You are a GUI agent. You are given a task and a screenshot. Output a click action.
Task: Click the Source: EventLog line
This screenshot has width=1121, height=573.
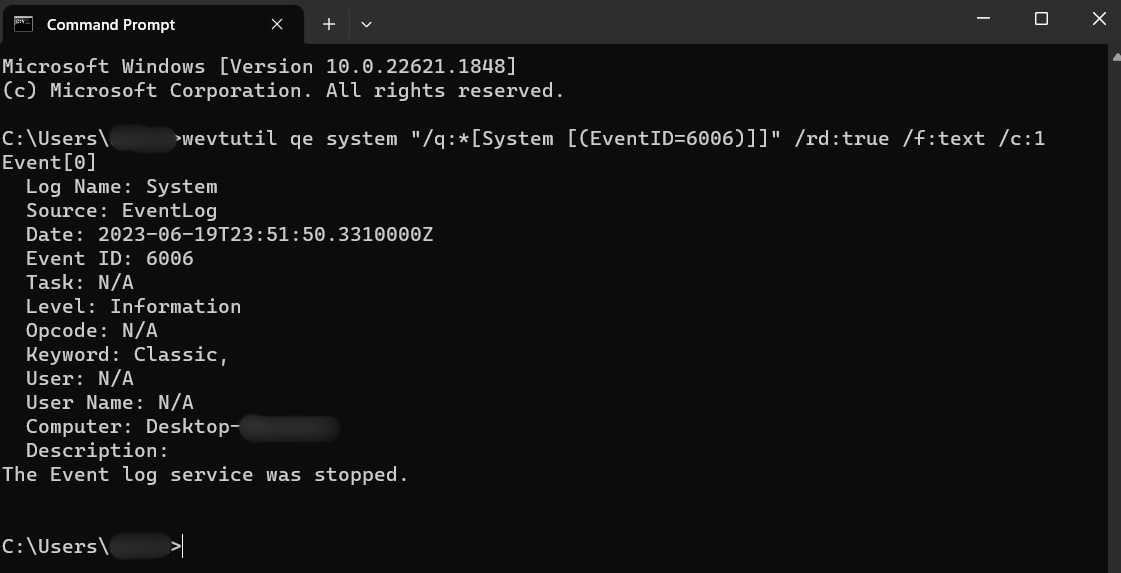click(x=121, y=210)
